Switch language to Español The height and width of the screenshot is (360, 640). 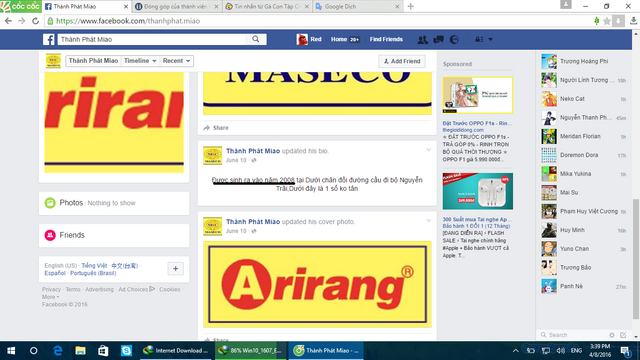[55, 273]
